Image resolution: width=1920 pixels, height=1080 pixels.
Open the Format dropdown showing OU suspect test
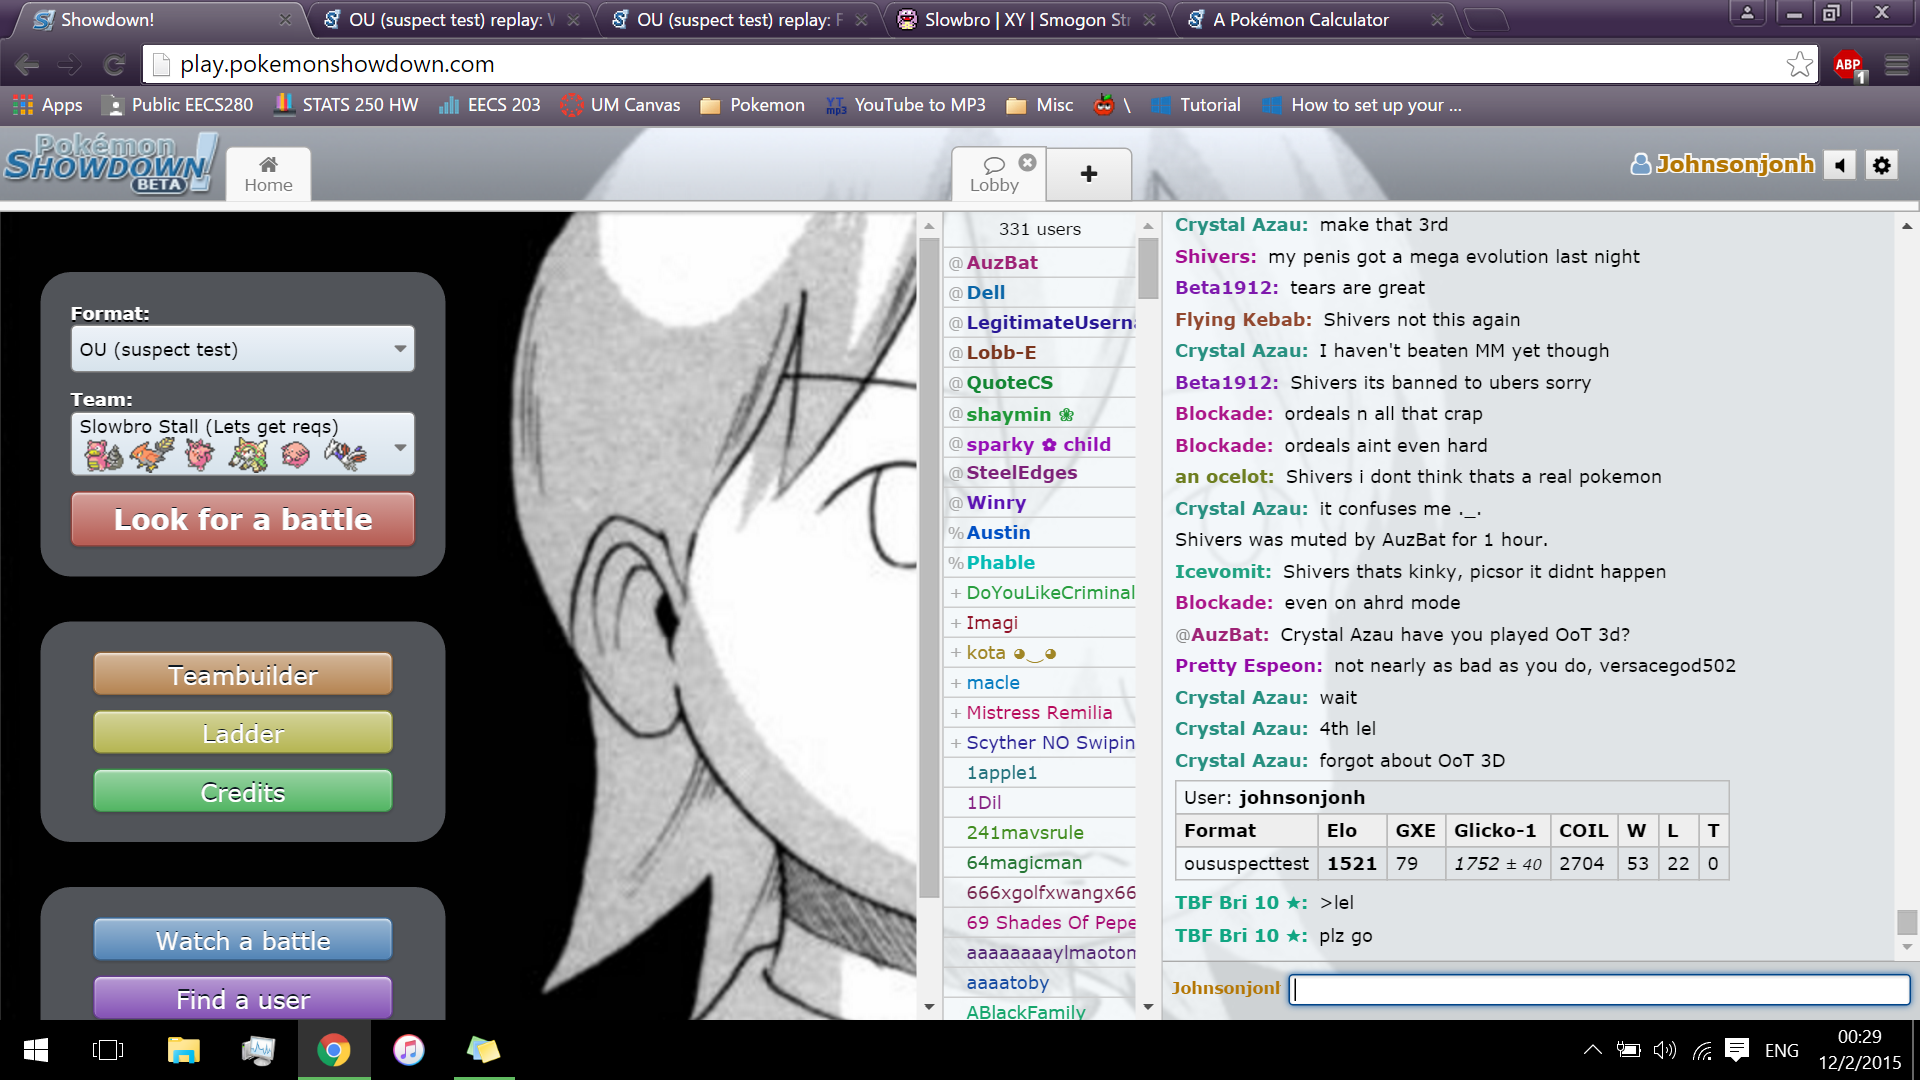click(x=242, y=348)
